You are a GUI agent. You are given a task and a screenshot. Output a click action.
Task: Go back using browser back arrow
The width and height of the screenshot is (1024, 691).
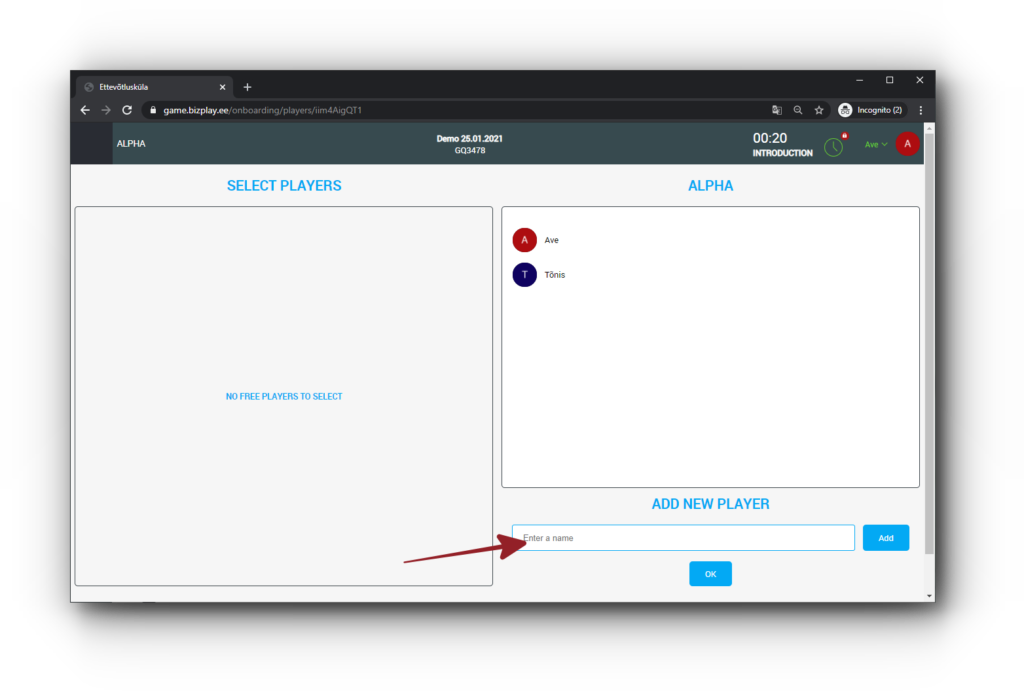[85, 110]
